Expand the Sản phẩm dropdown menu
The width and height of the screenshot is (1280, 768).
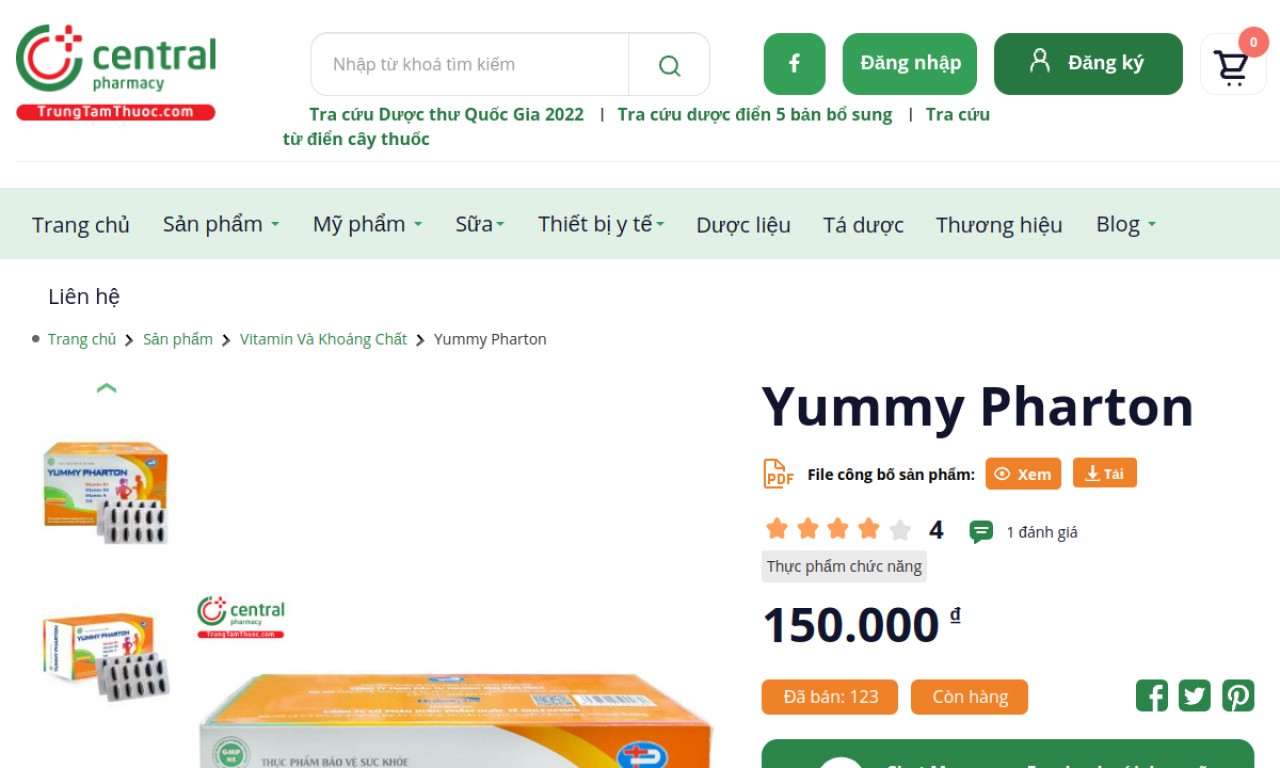(x=221, y=224)
